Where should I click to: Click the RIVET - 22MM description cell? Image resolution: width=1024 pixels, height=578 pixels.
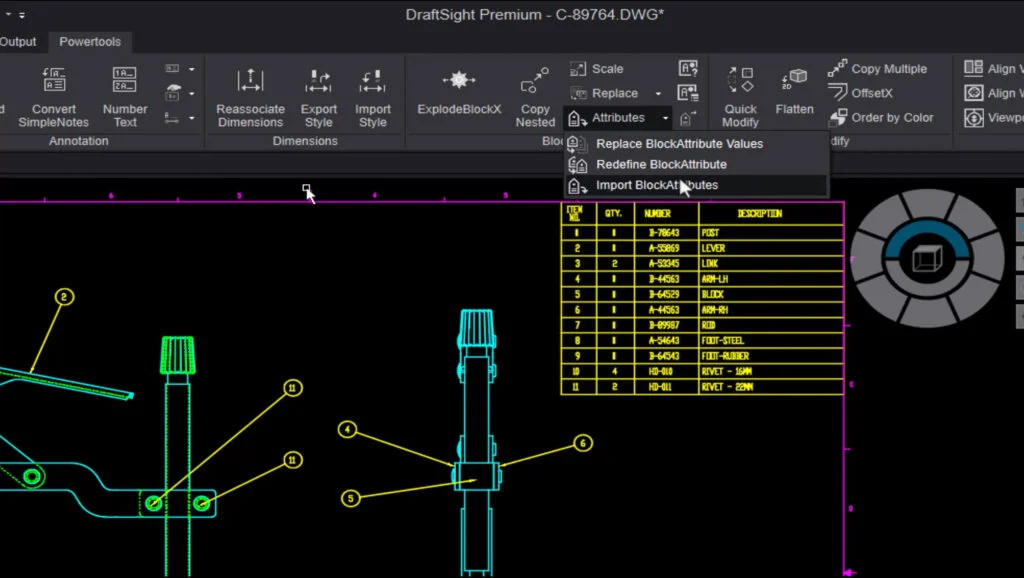[771, 387]
